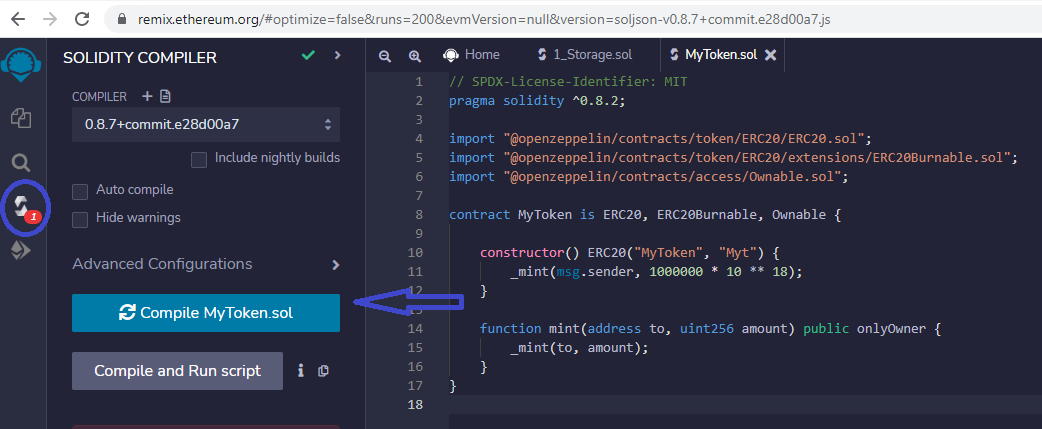The height and width of the screenshot is (429, 1042).
Task: Open the File Explorer sidebar icon
Action: tap(21, 118)
